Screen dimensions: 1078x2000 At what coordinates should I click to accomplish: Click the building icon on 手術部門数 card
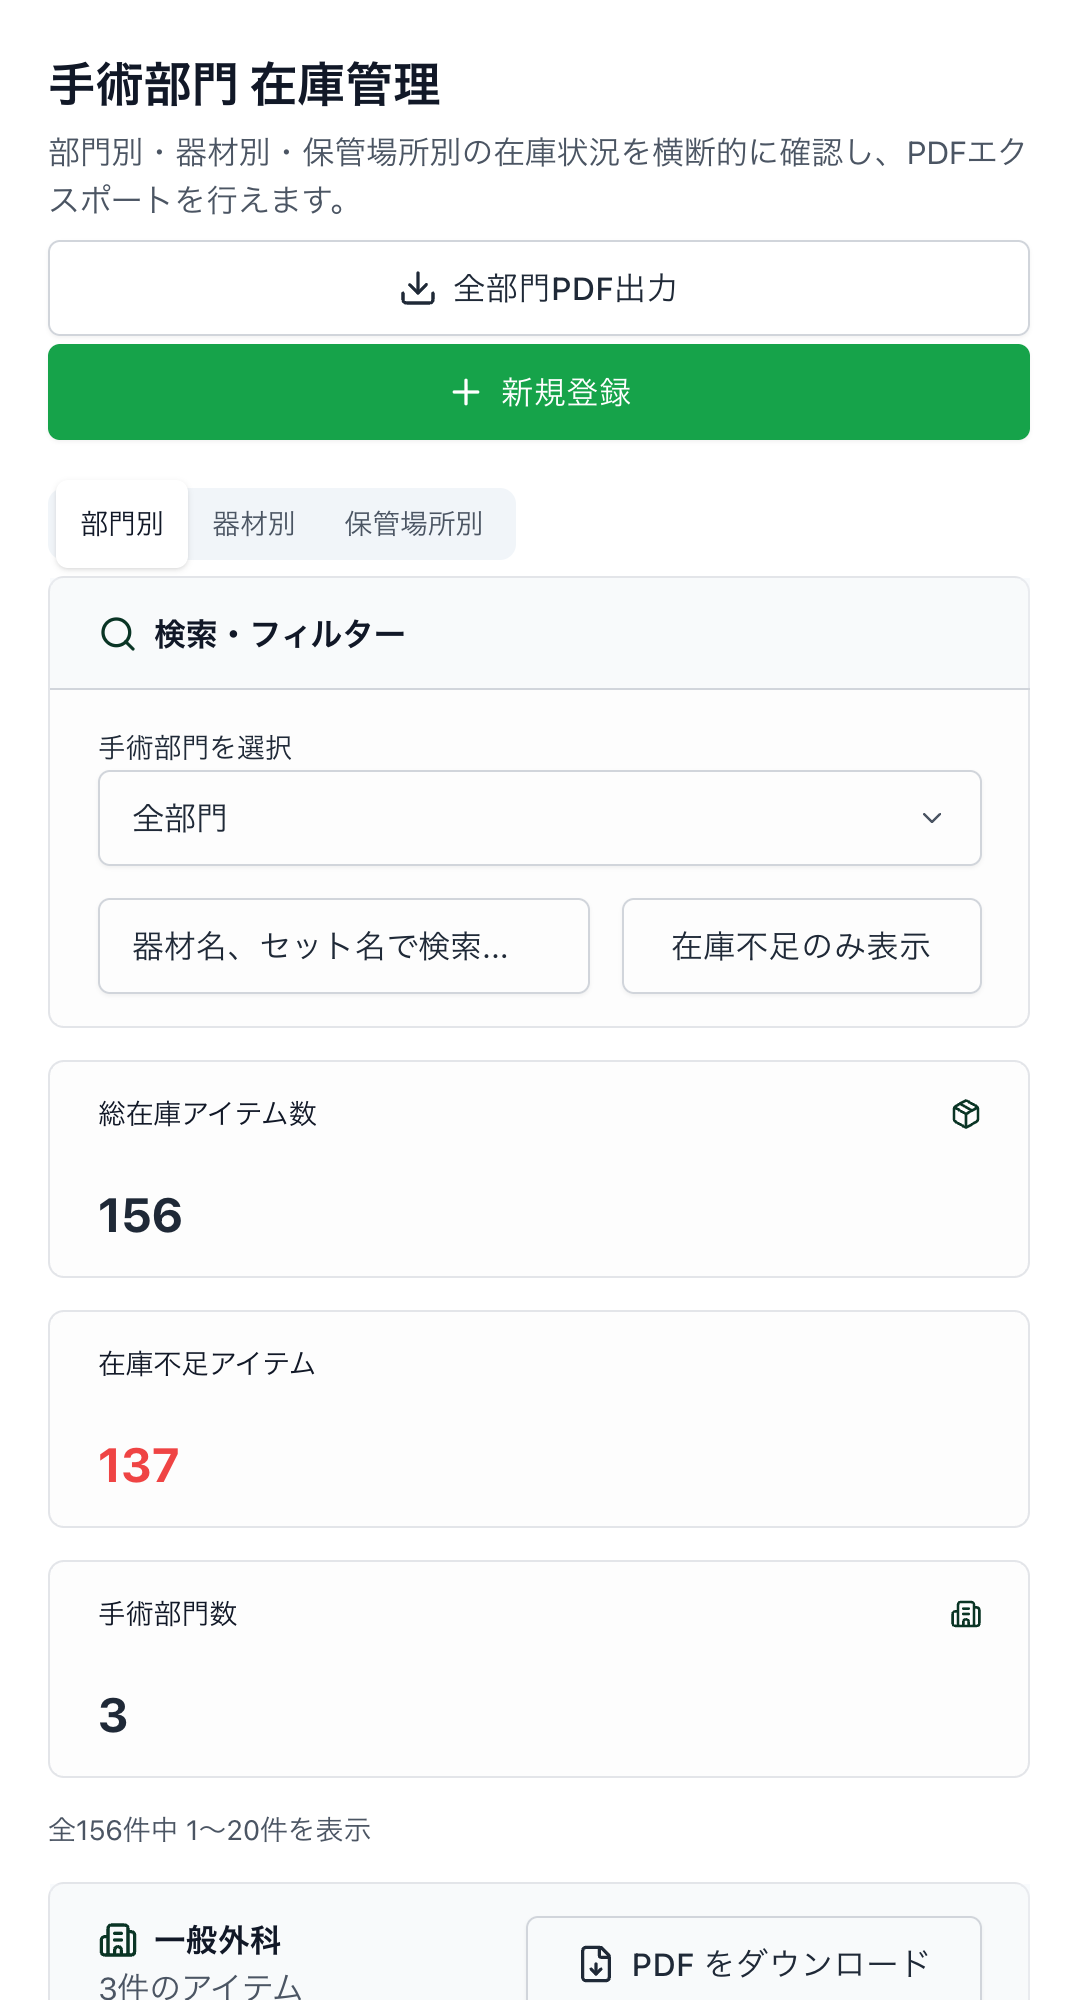pos(965,1613)
